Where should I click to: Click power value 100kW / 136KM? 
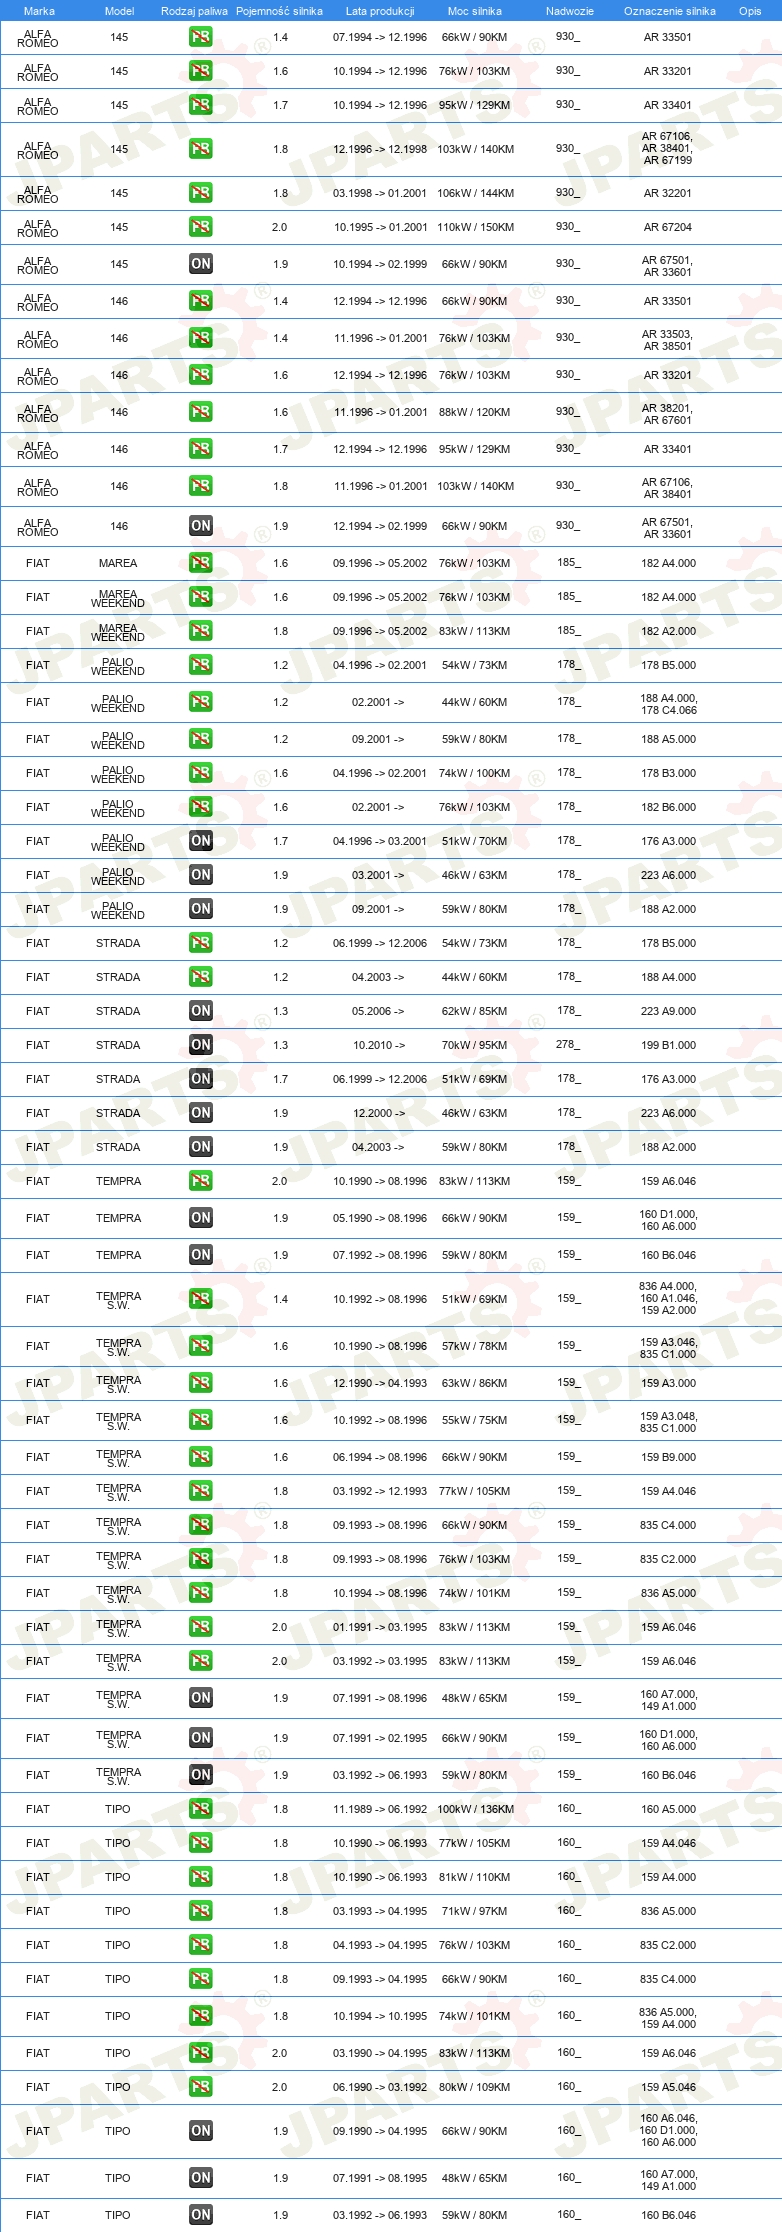[475, 1809]
